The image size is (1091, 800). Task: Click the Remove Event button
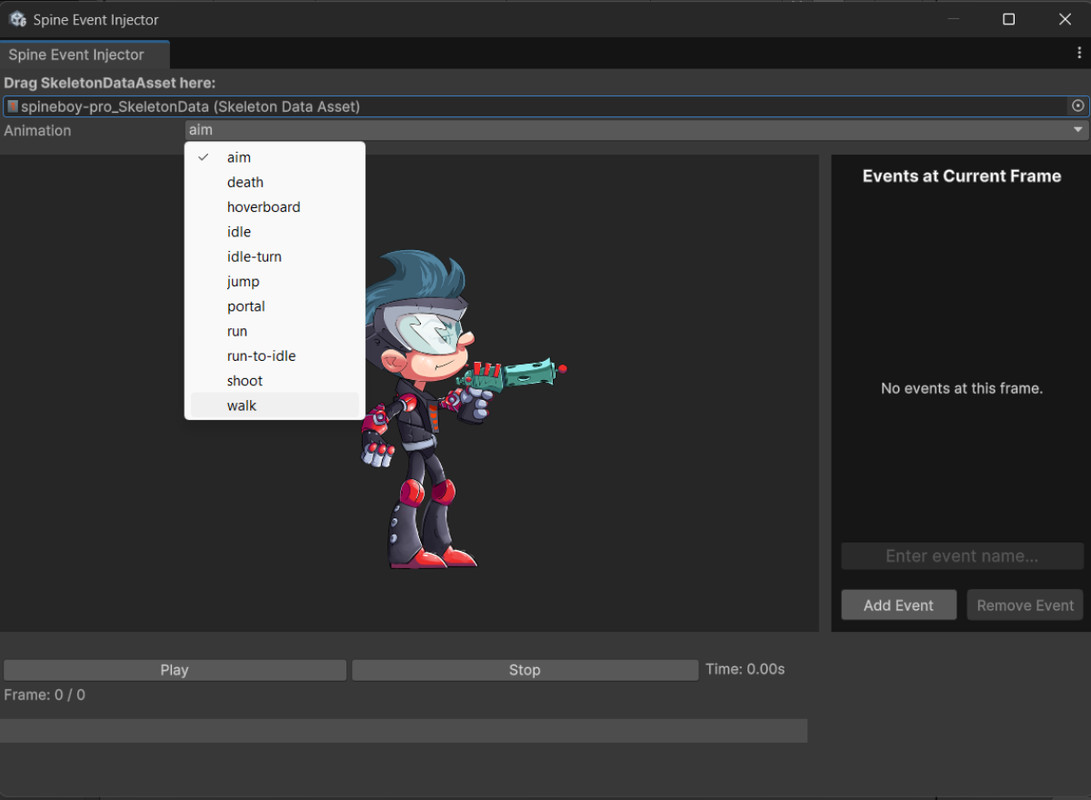pos(1025,605)
